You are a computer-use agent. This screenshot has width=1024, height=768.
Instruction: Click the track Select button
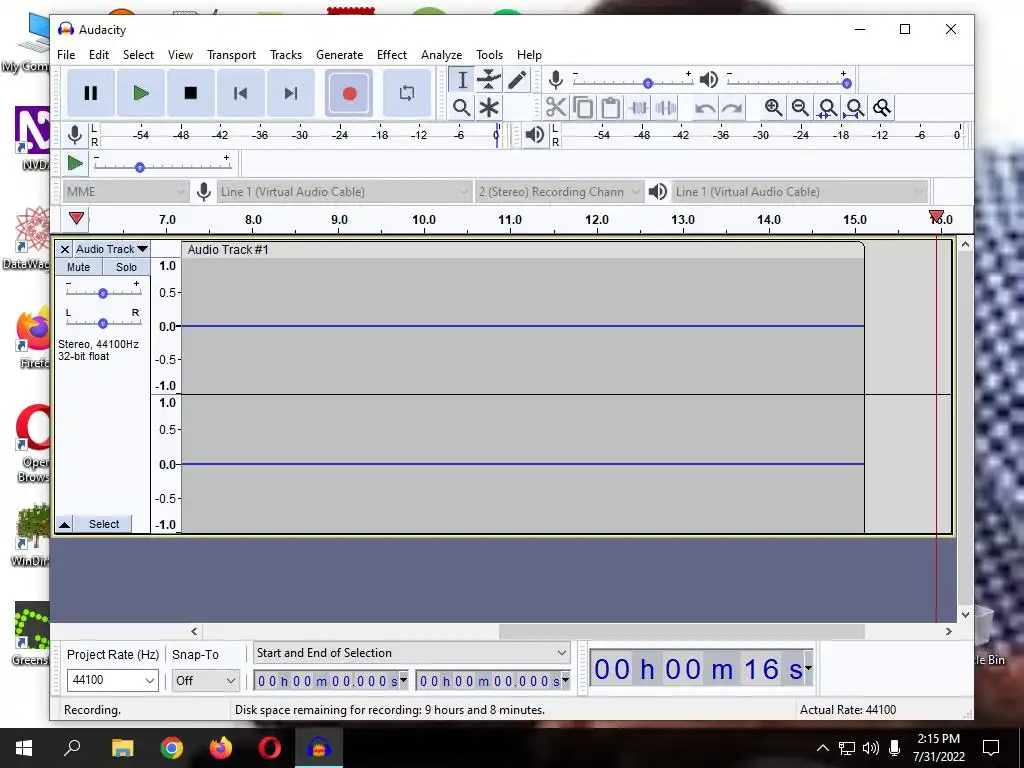click(x=103, y=524)
